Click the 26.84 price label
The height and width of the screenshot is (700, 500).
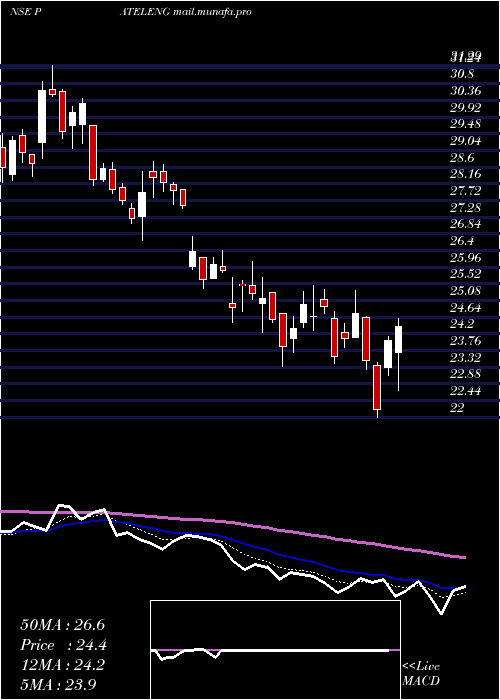pos(466,224)
